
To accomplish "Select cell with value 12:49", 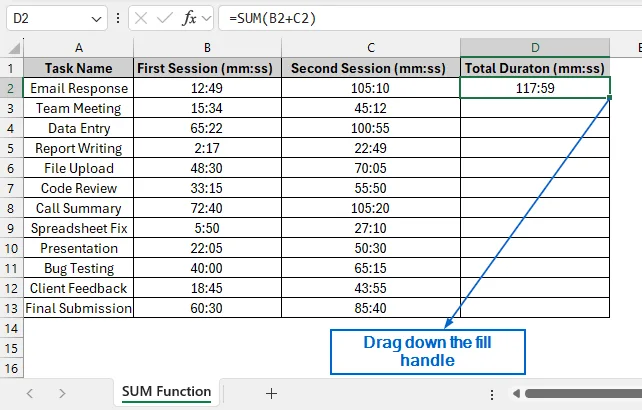I will [x=208, y=88].
